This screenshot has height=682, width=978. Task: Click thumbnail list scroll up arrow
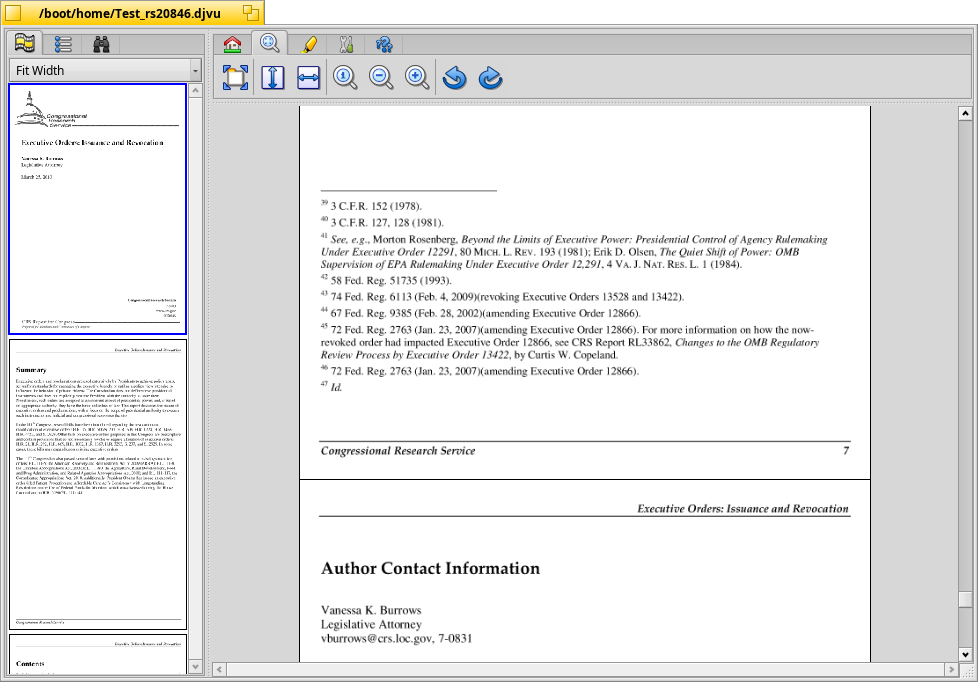195,90
